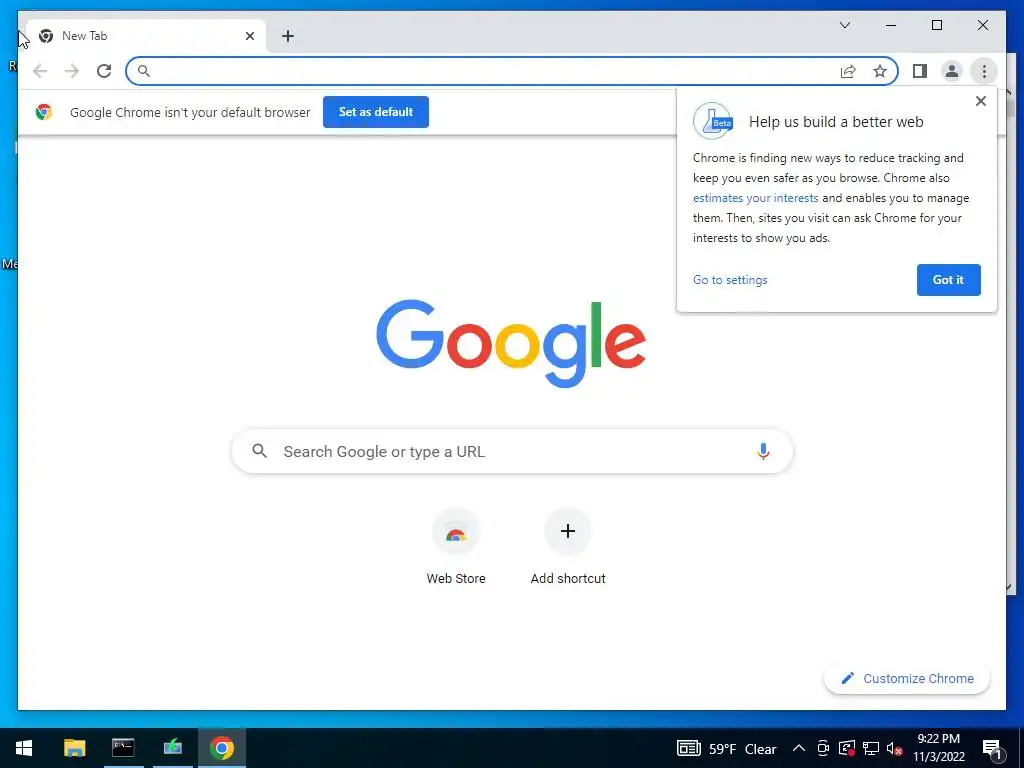The width and height of the screenshot is (1024, 768).
Task: Expand the tab search chevron
Action: (844, 25)
